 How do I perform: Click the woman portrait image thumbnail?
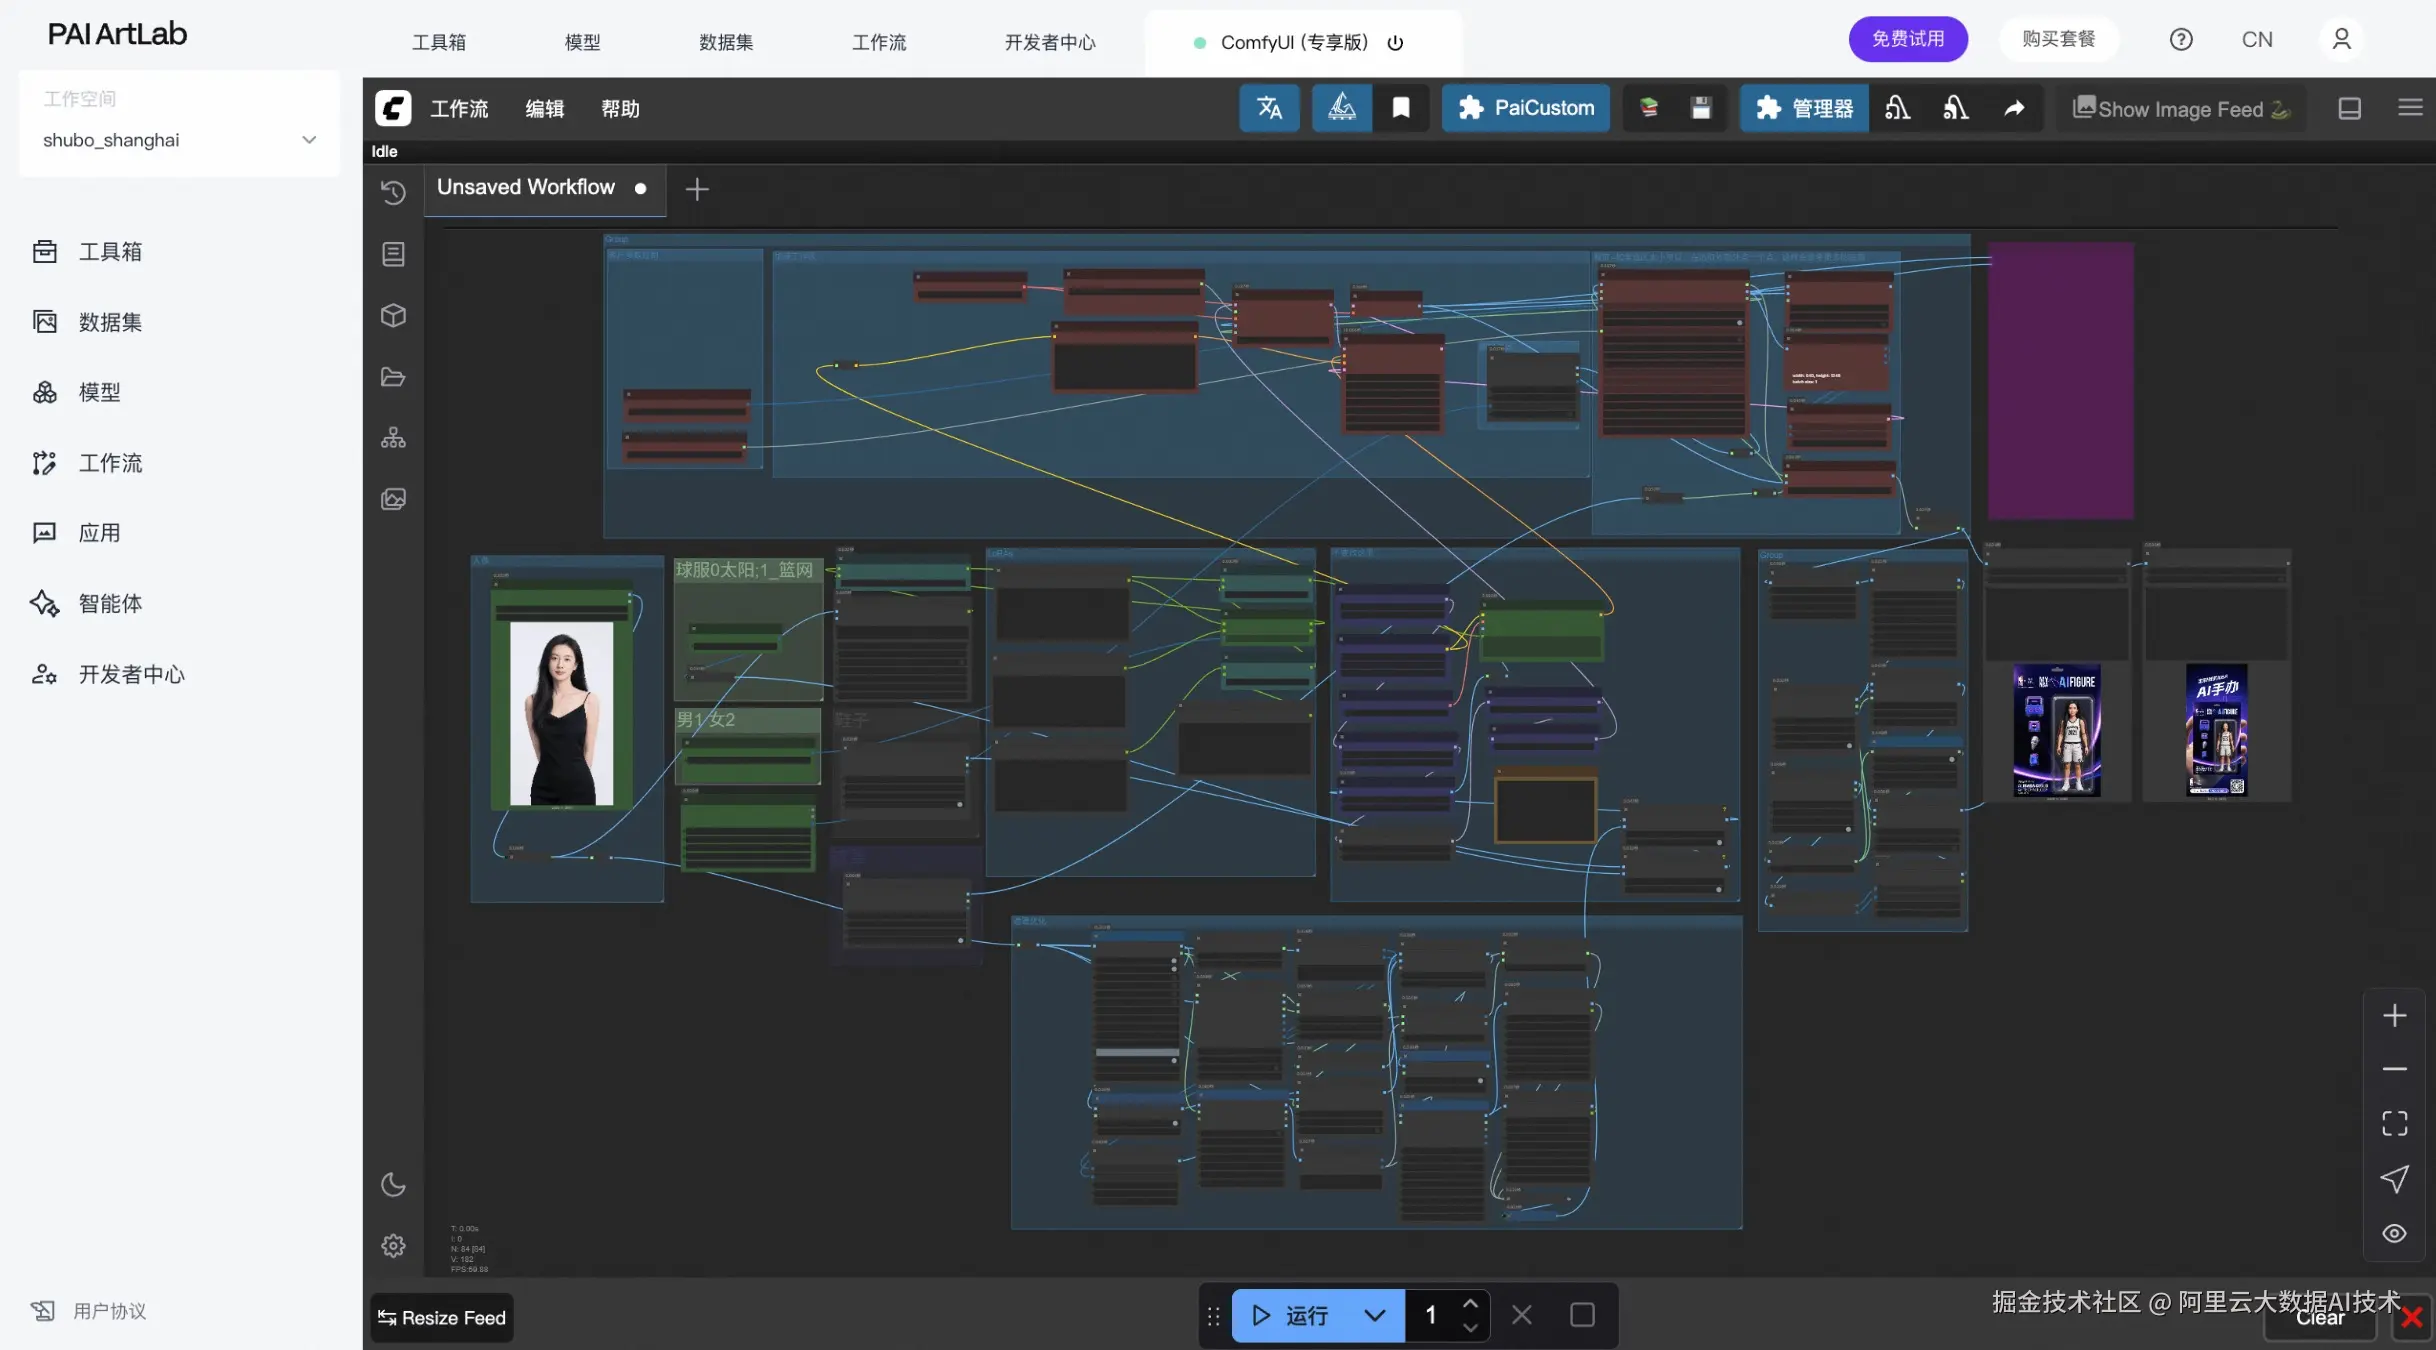561,713
